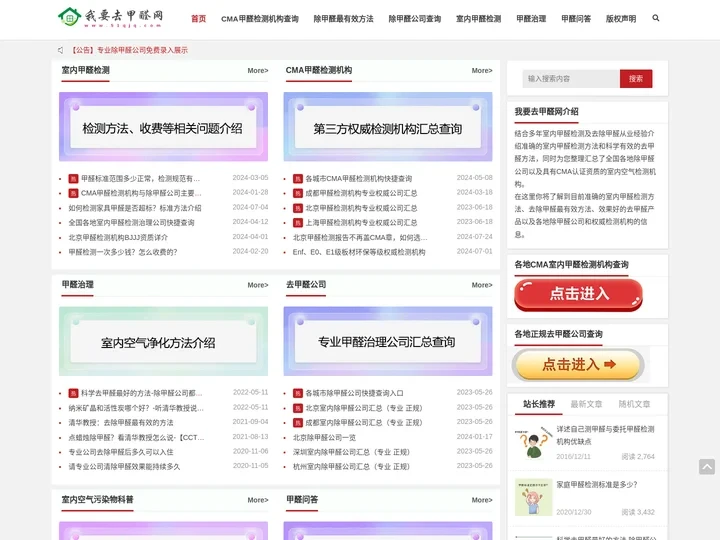The image size is (720, 540).
Task: Open article 深圳室内除甲醛公司汇总
Action: coord(351,452)
